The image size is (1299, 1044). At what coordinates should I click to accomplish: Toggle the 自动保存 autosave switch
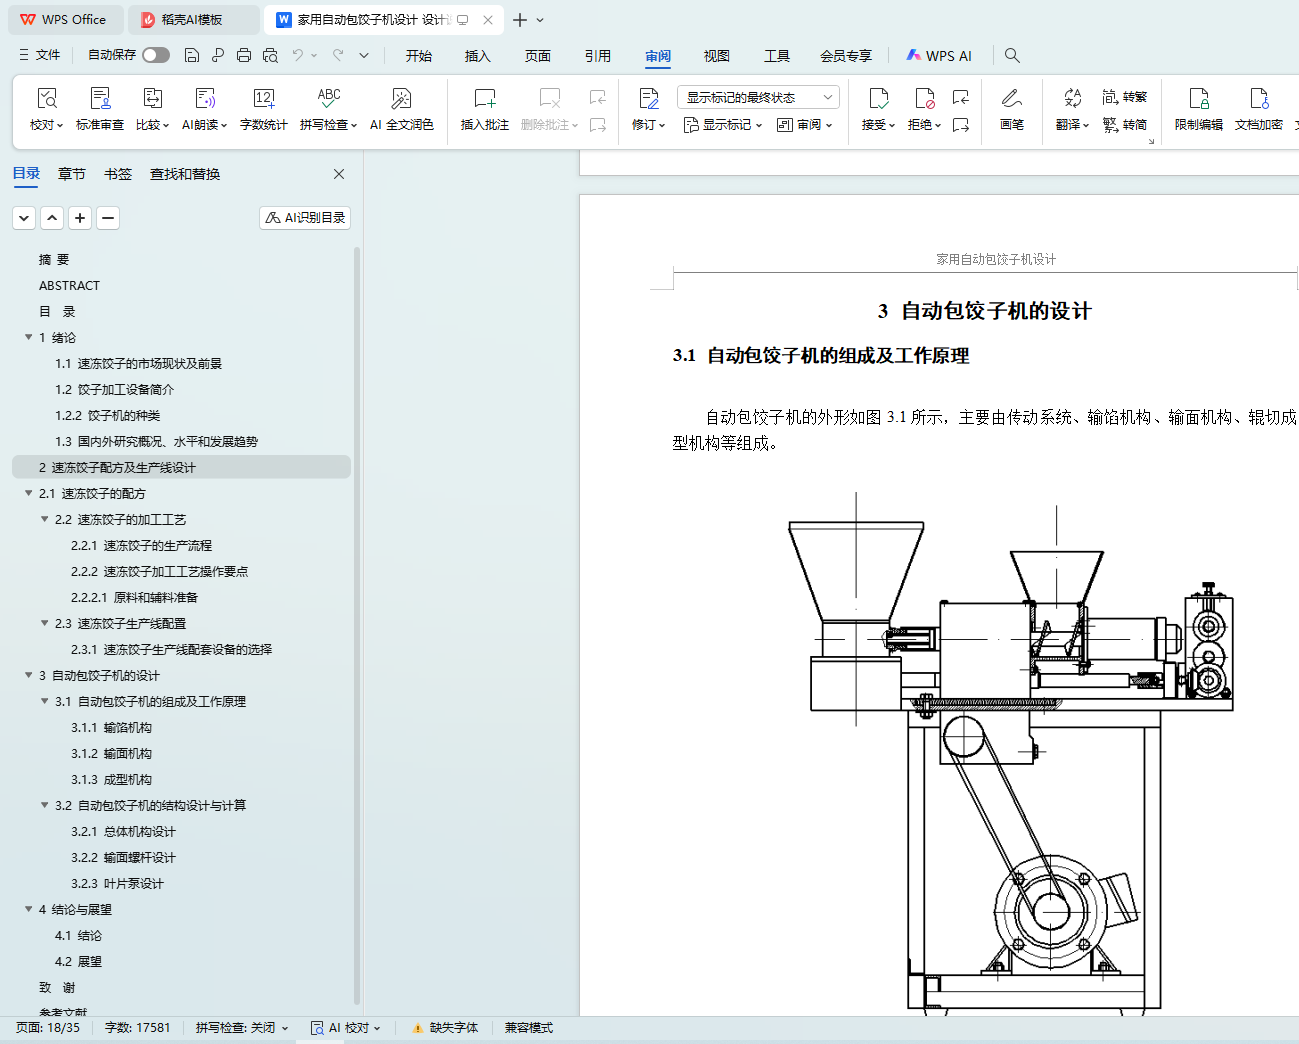[155, 55]
